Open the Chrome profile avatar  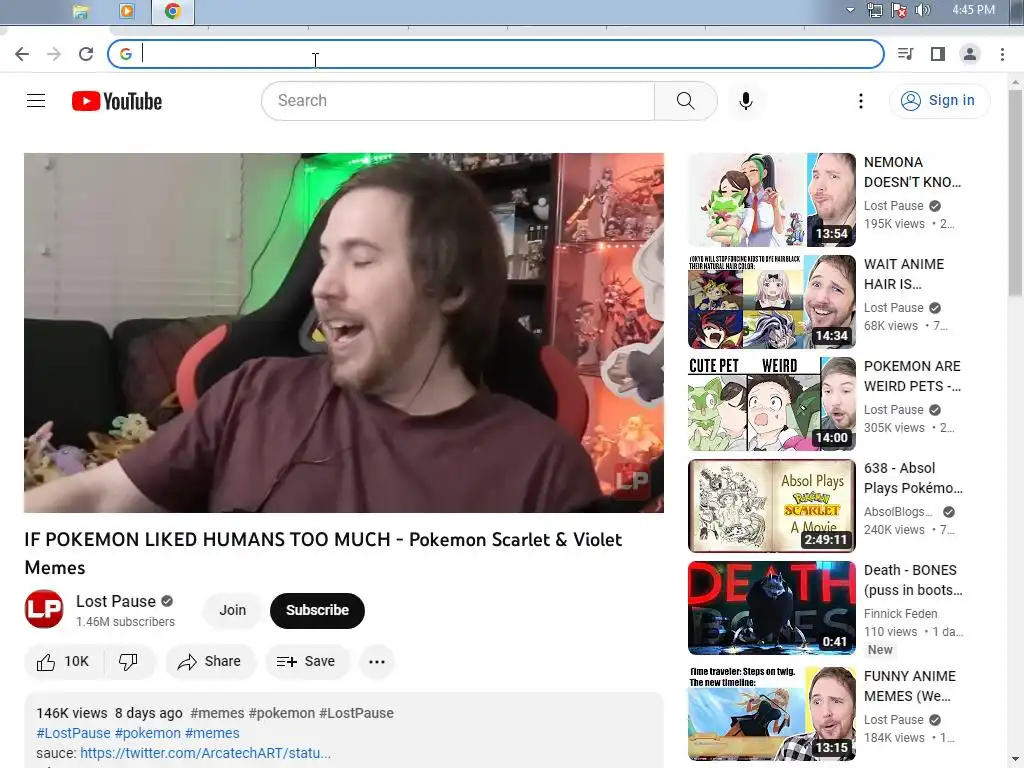pos(970,54)
